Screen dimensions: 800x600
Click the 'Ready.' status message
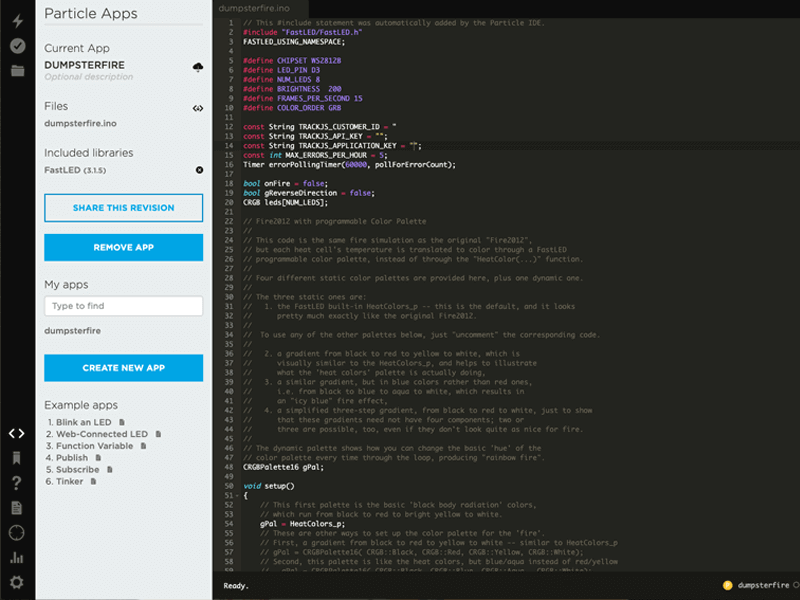coord(236,586)
